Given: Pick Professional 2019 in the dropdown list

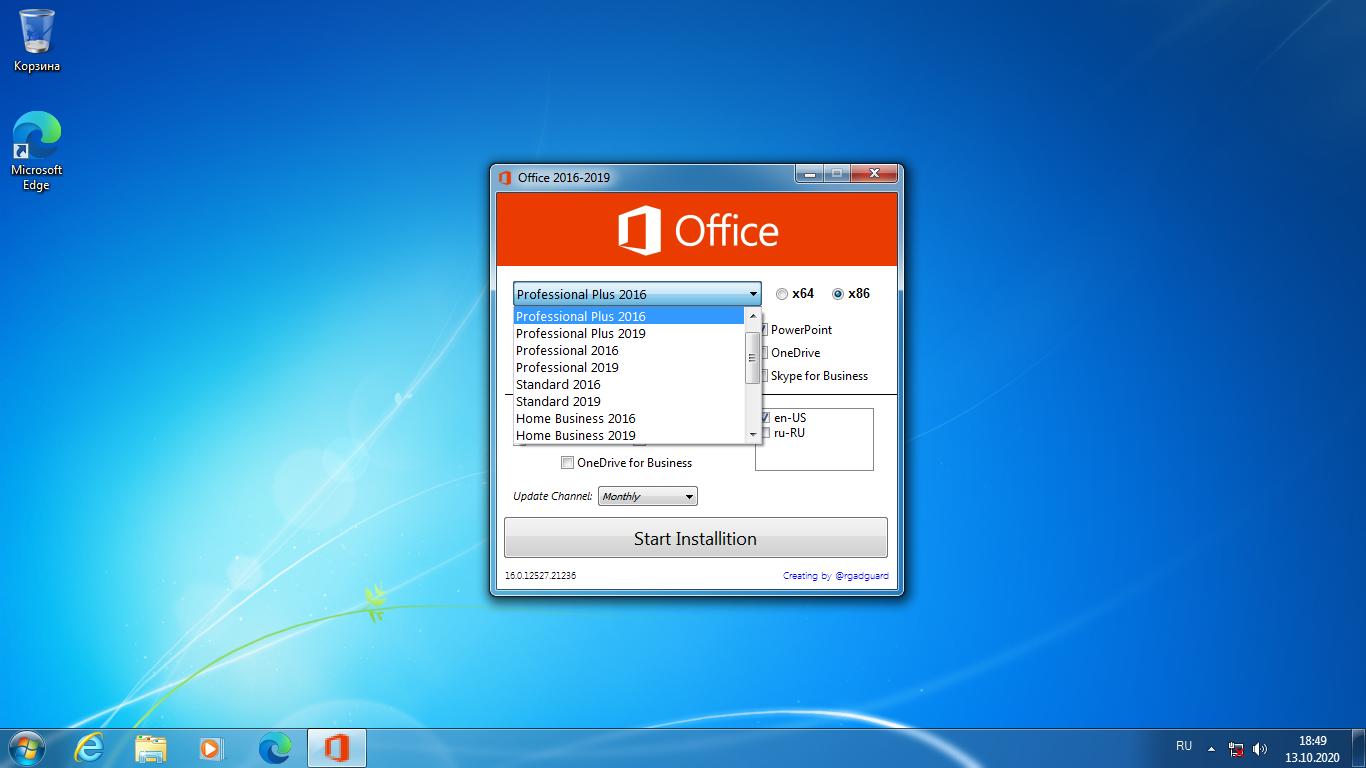Looking at the screenshot, I should tap(629, 367).
